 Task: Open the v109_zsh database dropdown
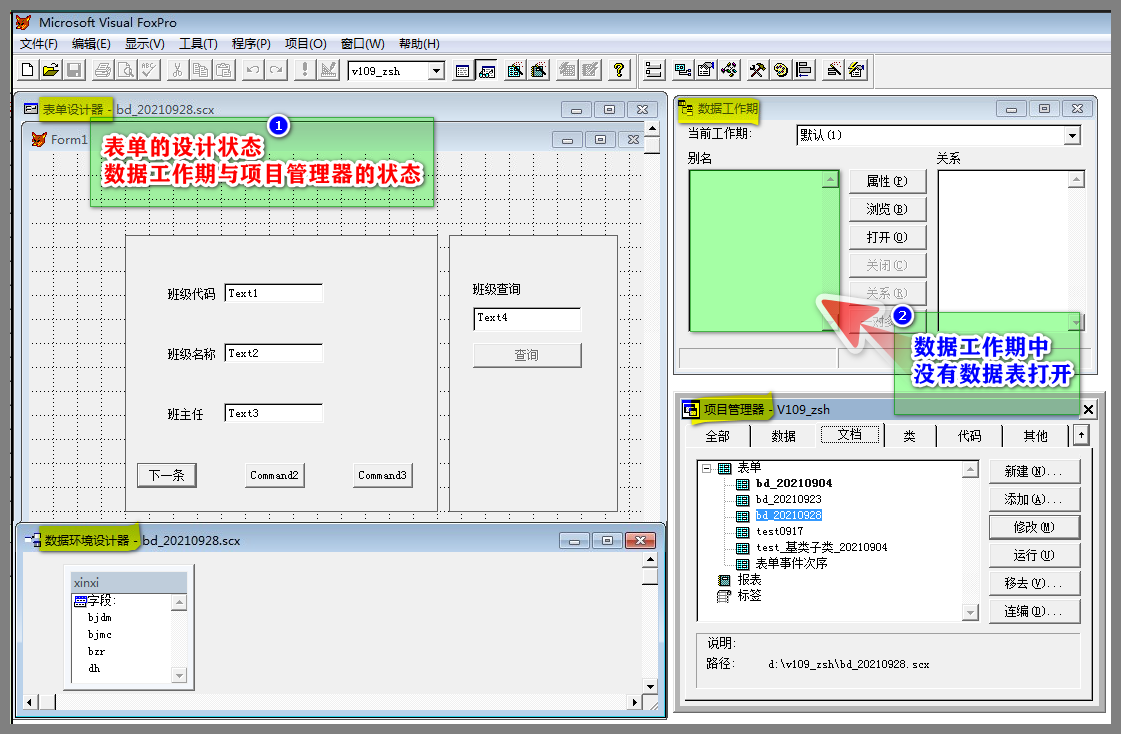point(436,71)
